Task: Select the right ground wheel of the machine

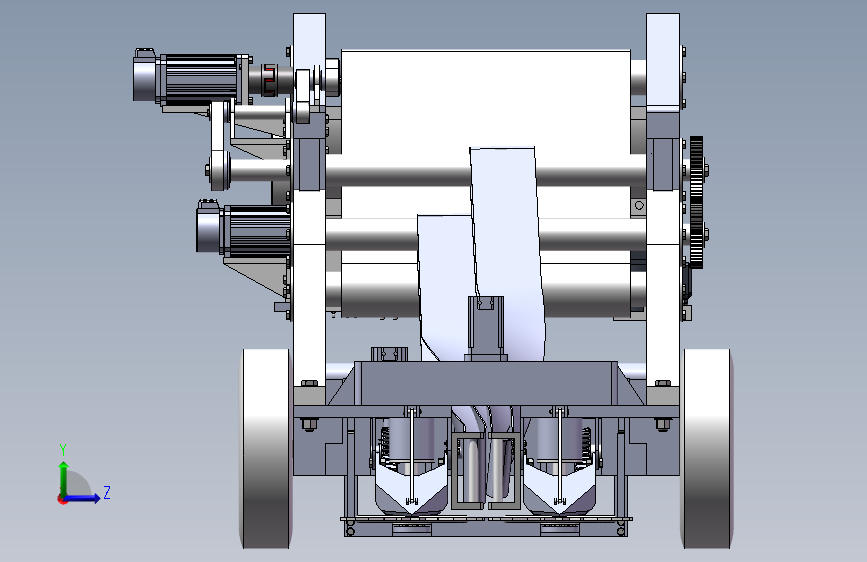Action: pos(707,449)
